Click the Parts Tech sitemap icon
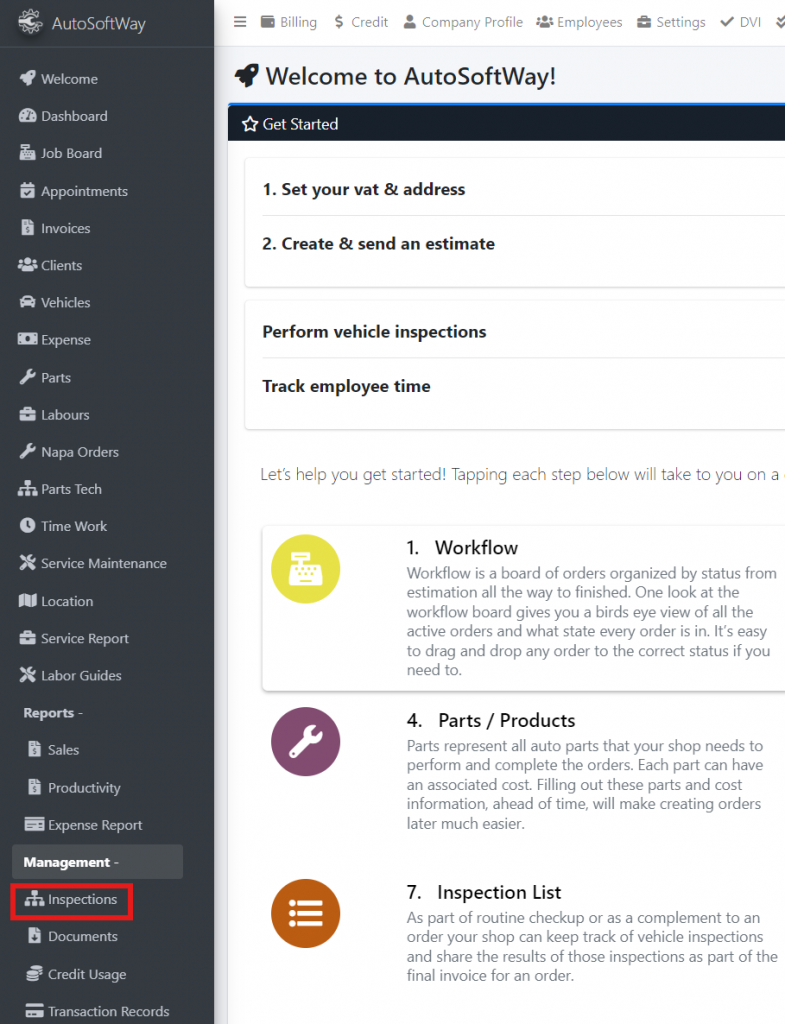This screenshot has height=1024, width=785. (27, 488)
